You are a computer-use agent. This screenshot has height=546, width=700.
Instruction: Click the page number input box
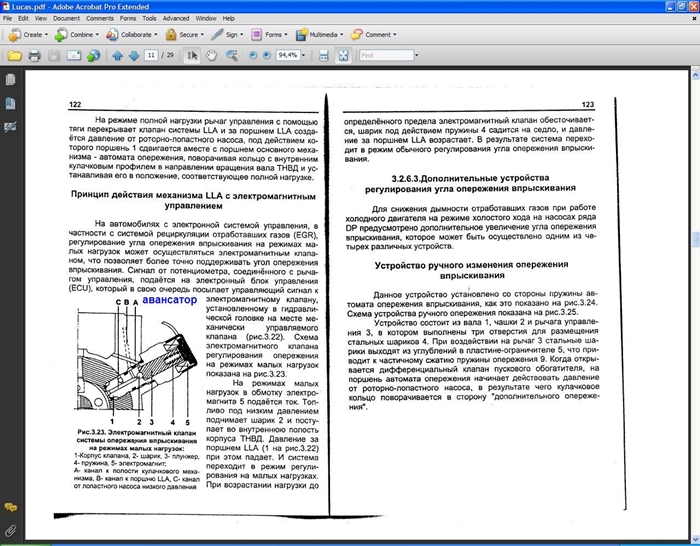pos(151,55)
